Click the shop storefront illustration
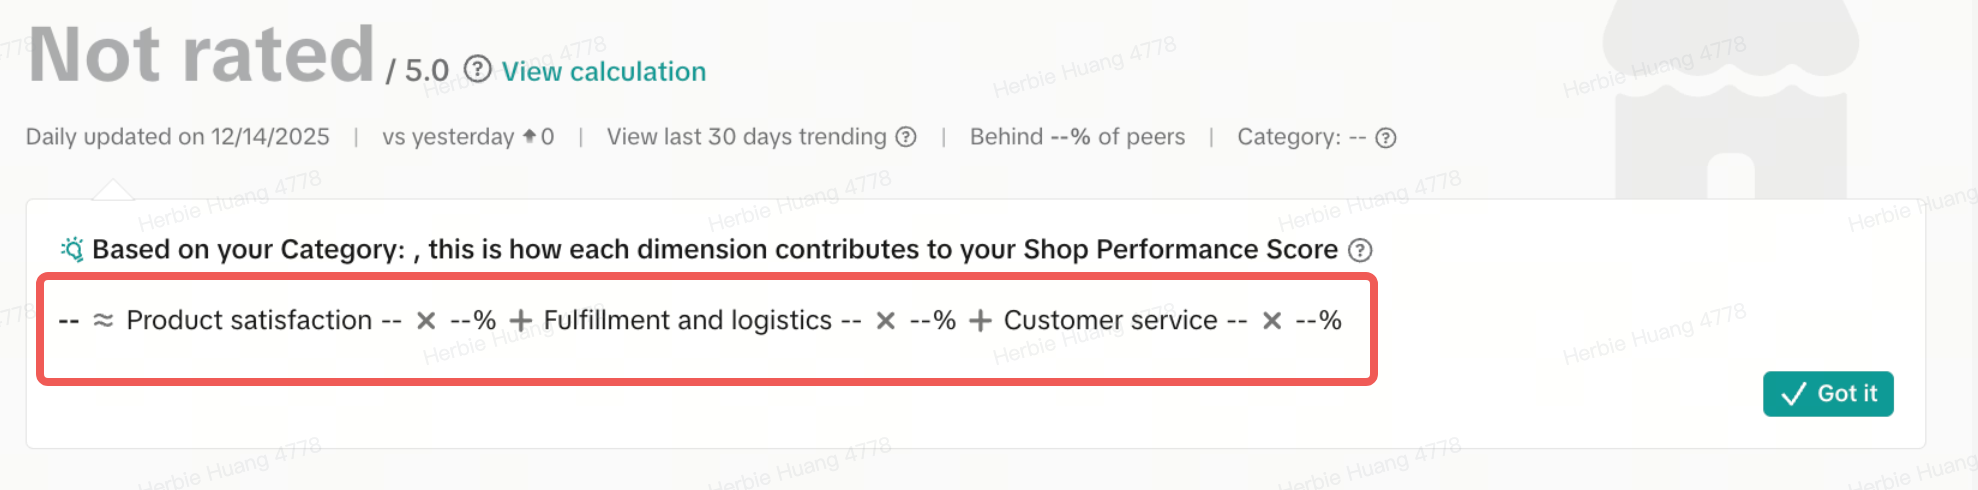This screenshot has width=1978, height=490. (1730, 100)
